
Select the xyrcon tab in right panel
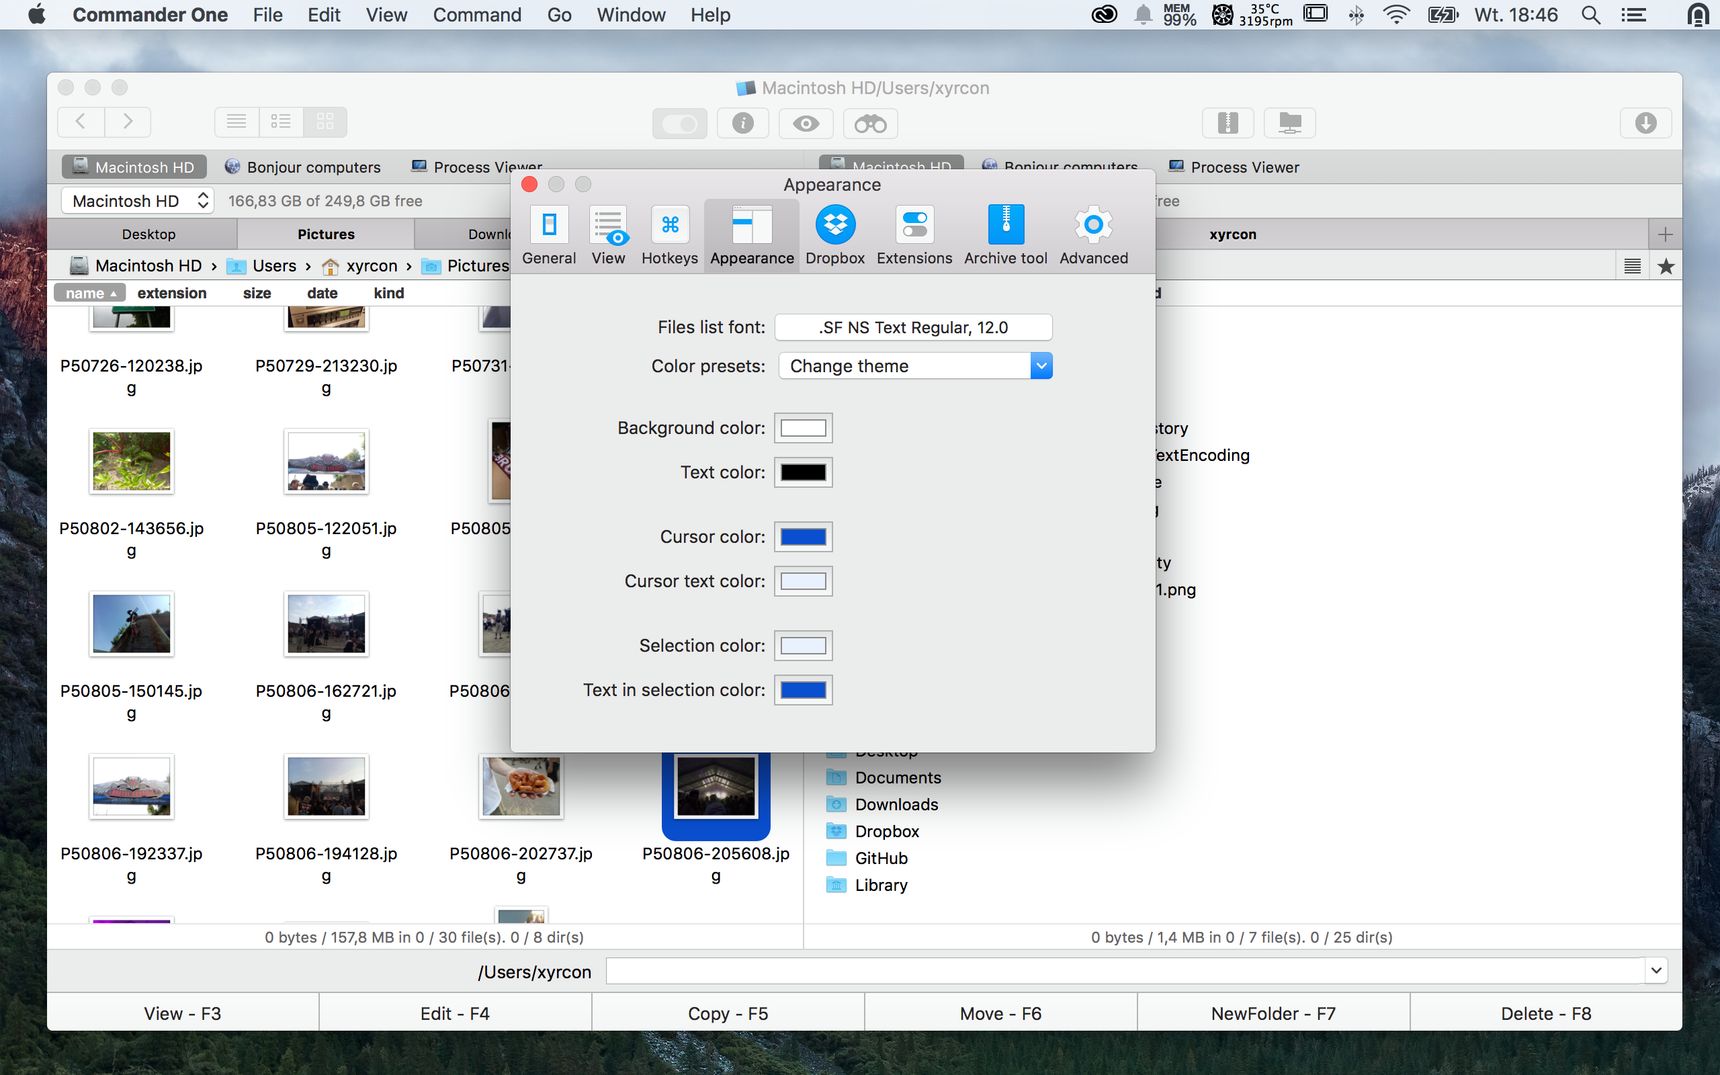pyautogui.click(x=1232, y=234)
